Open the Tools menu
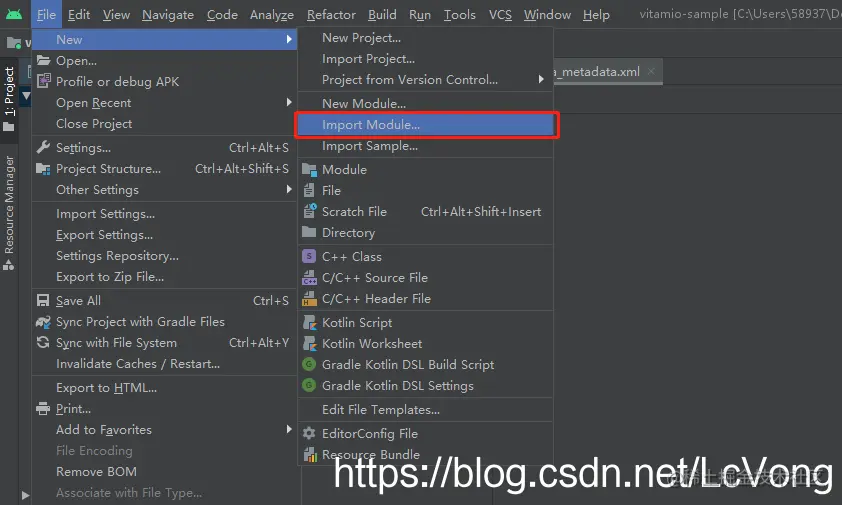Screen dimensions: 842x505 460,15
